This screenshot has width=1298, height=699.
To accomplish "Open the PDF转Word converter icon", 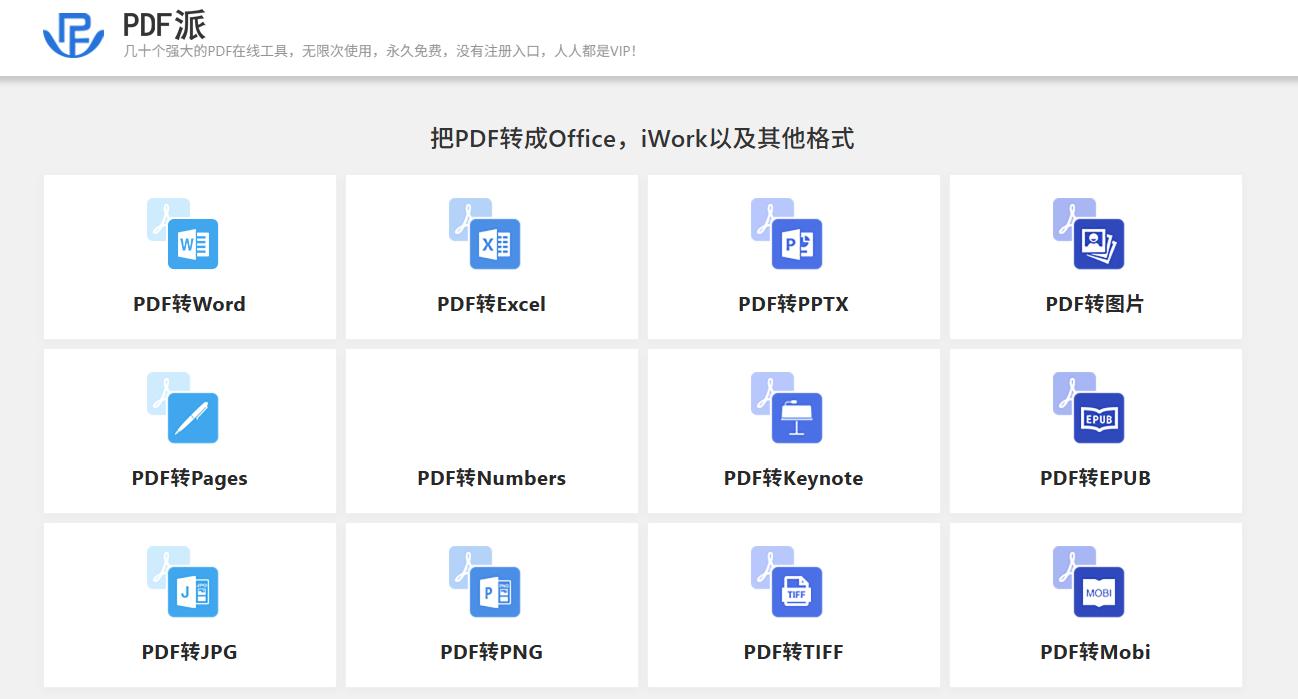I will pos(183,233).
